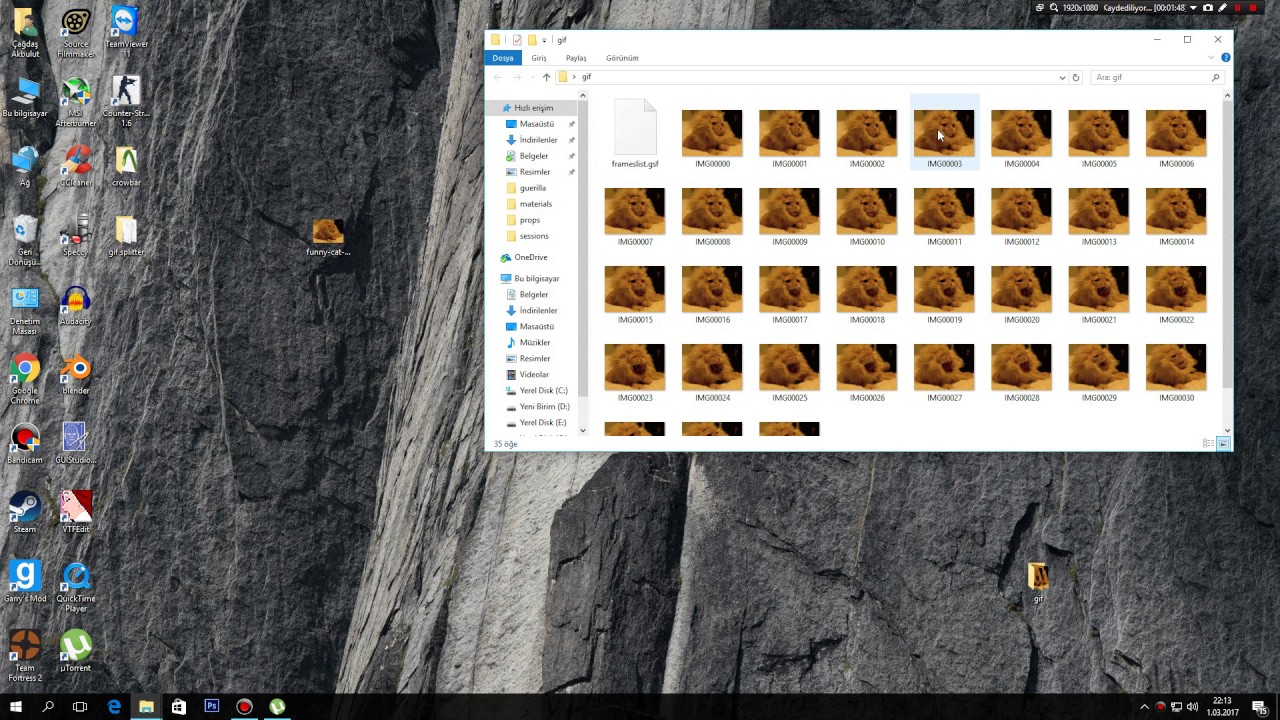Open Quick Access Toolbar customize dropdown
This screenshot has width=1280, height=720.
point(544,40)
